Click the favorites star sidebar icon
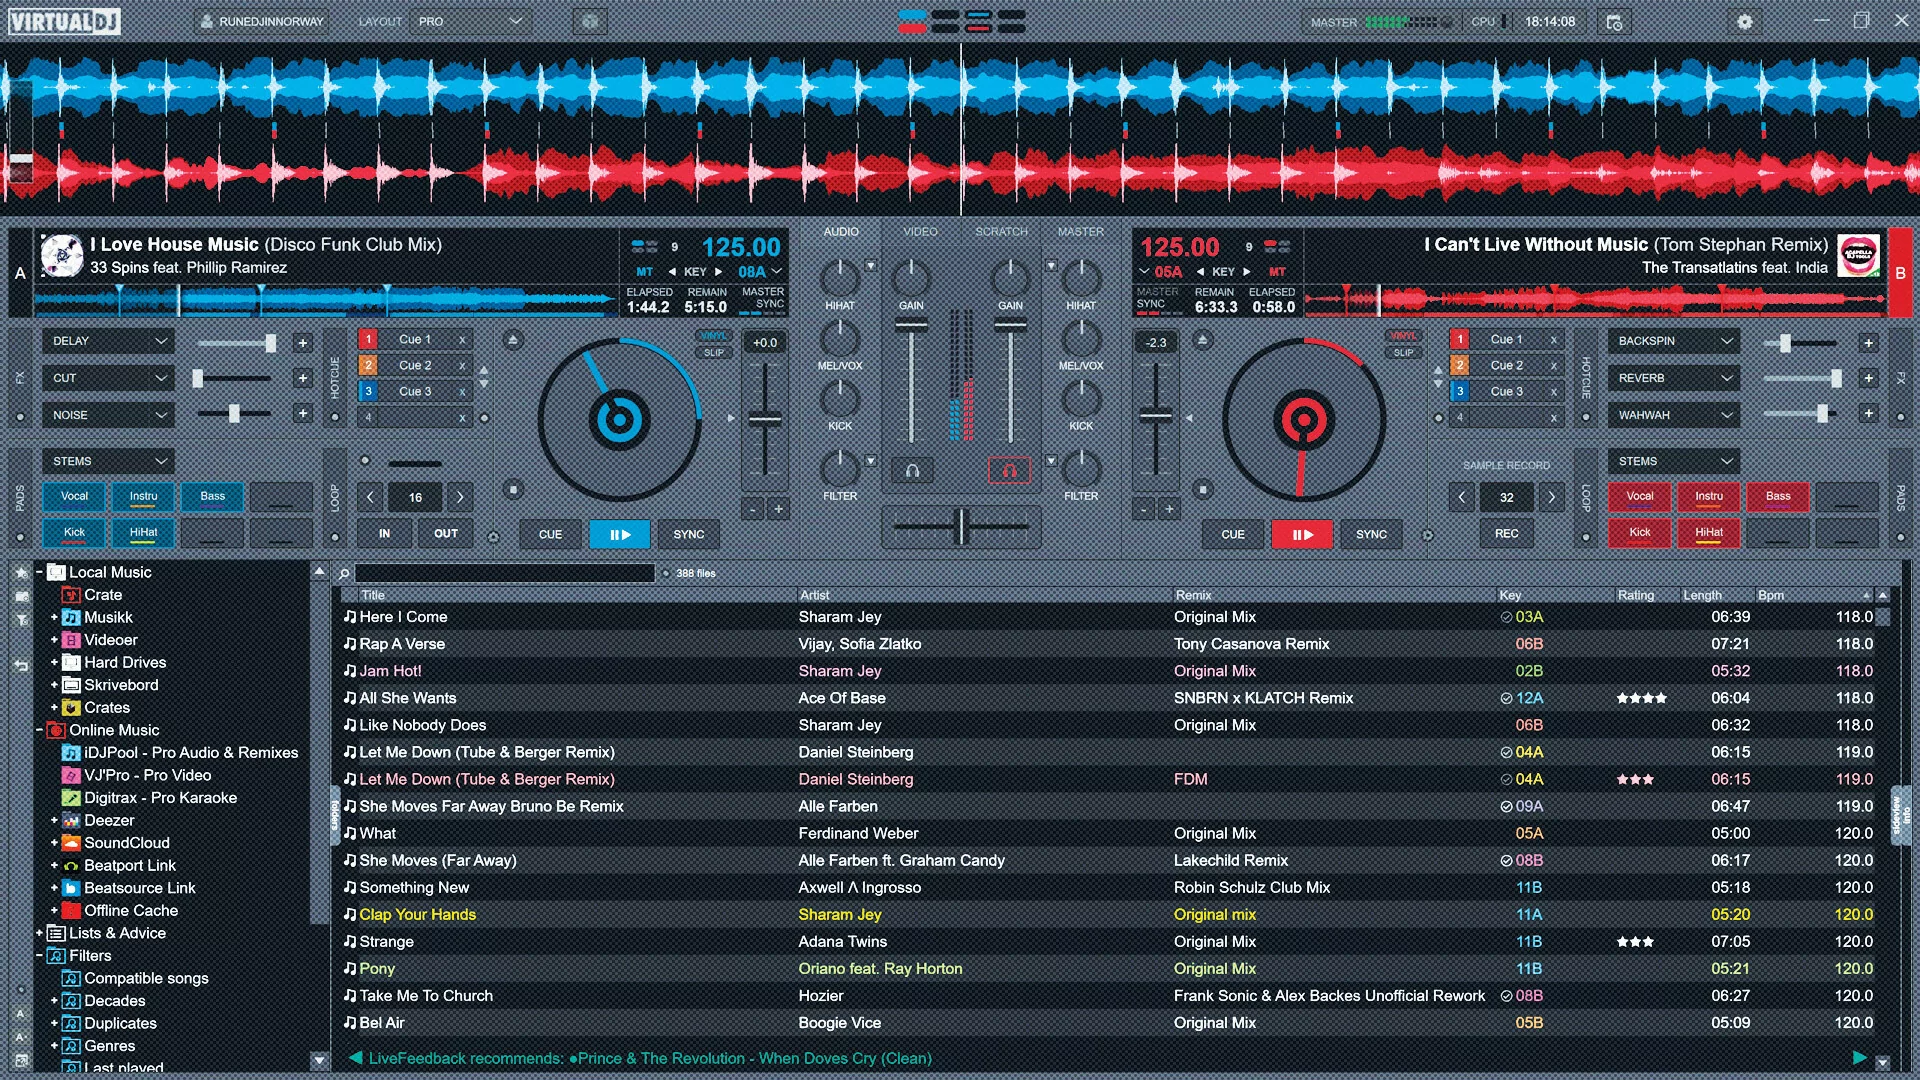Viewport: 1920px width, 1080px height. [x=21, y=573]
